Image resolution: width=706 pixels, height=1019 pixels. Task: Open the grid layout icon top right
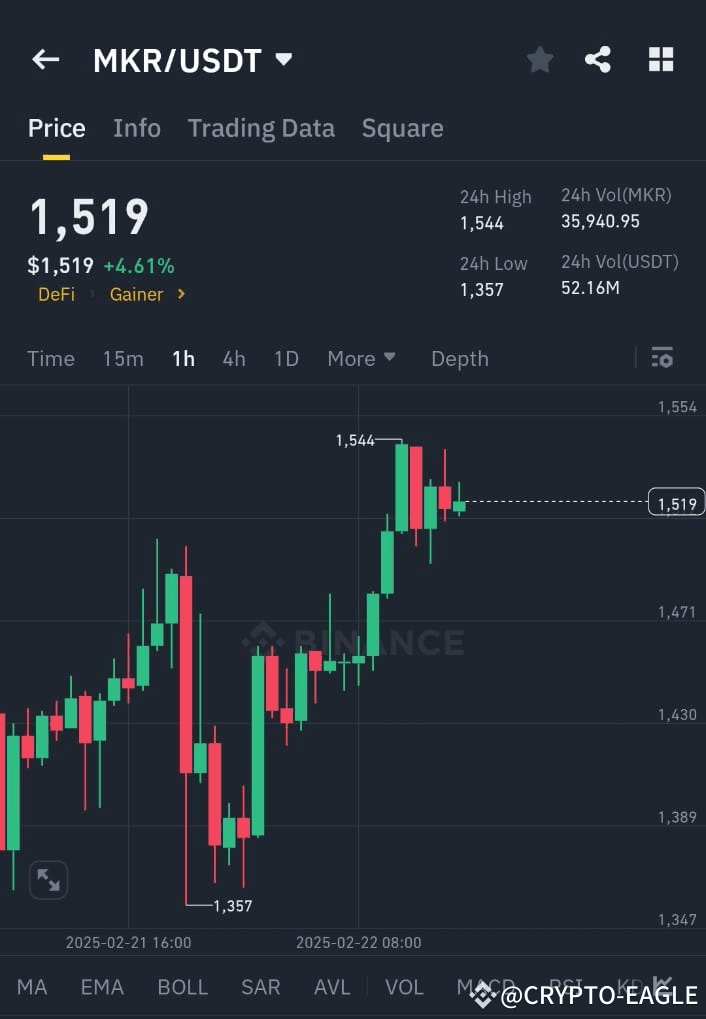(661, 59)
